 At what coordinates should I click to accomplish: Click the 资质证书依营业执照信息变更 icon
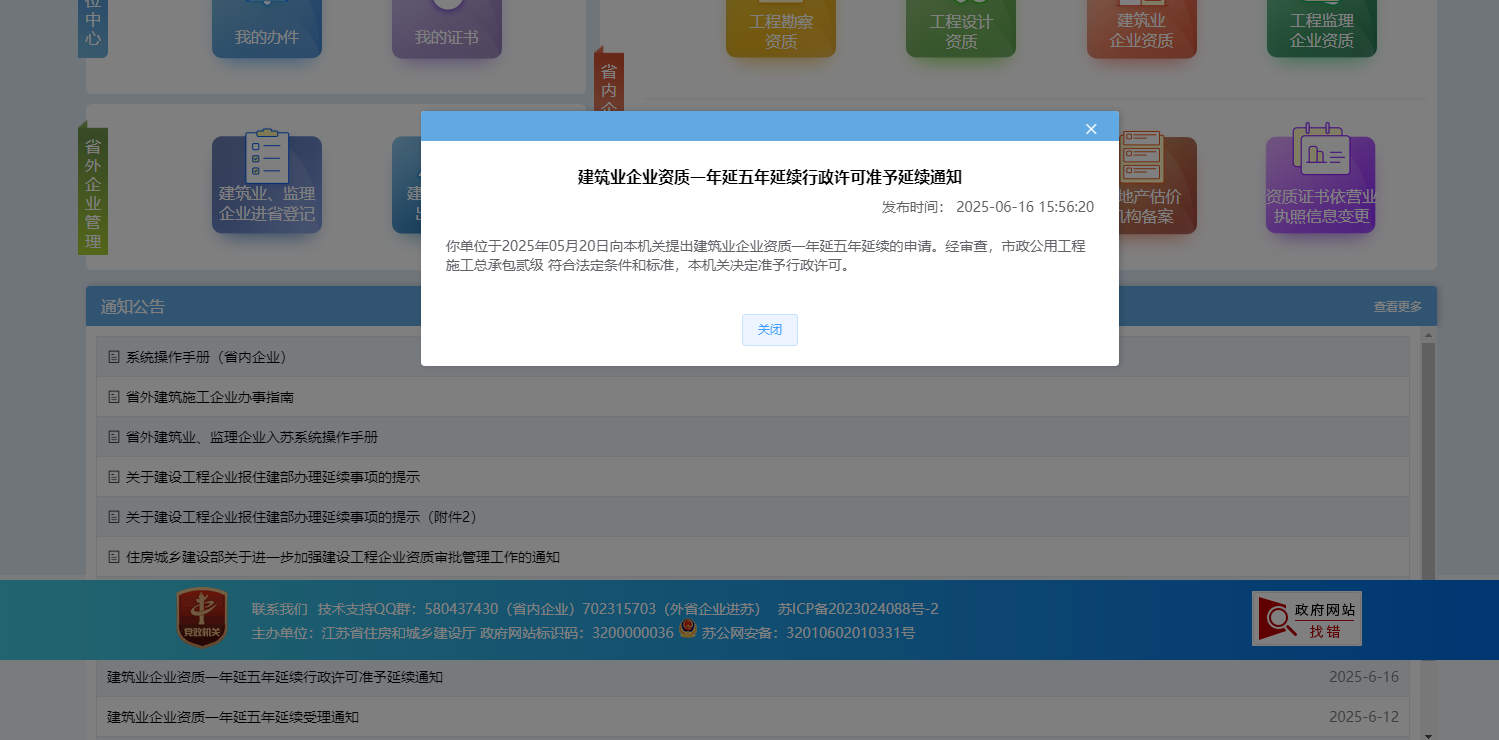tap(1321, 185)
